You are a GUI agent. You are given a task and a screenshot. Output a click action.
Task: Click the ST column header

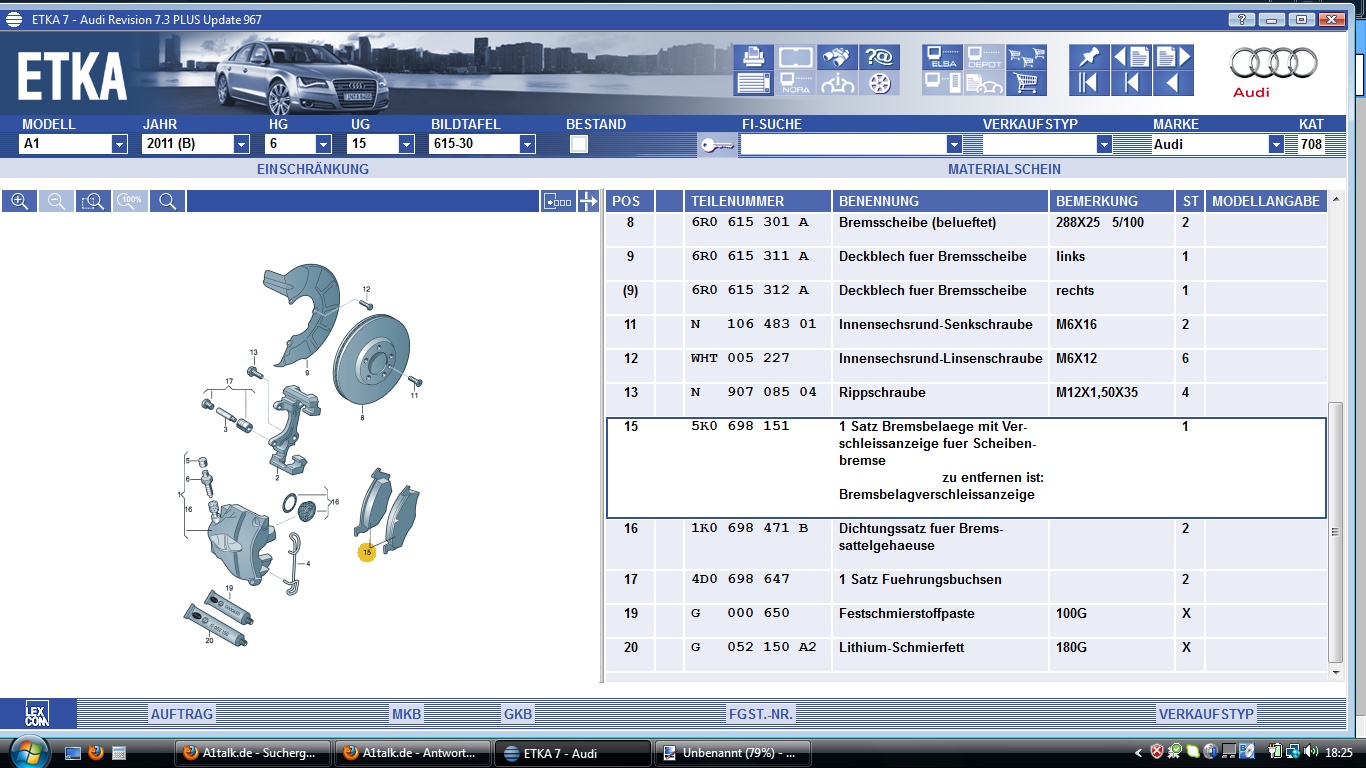pyautogui.click(x=1190, y=201)
